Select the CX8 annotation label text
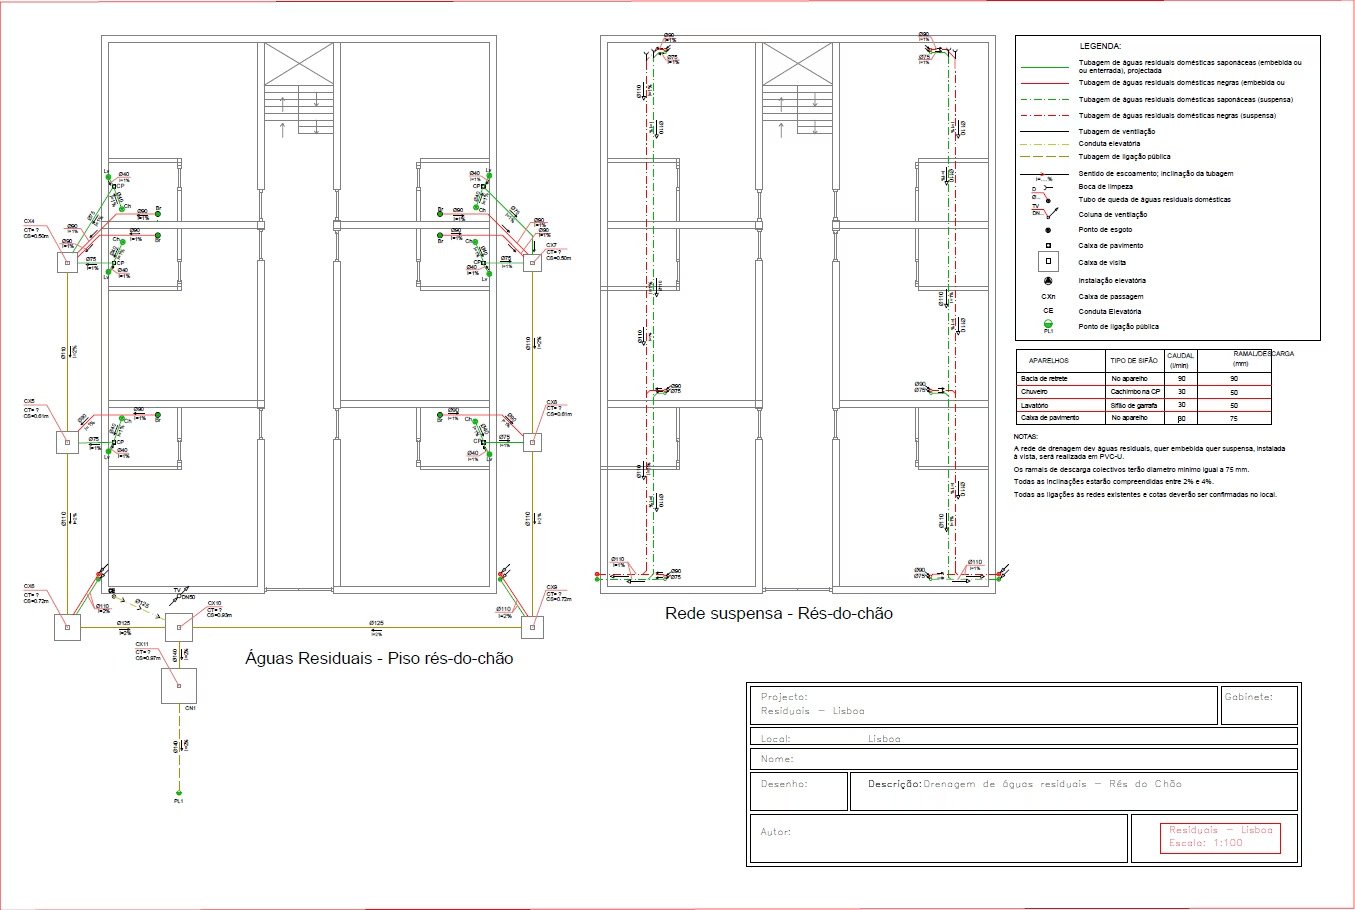Screen dimensions: 1355x910 click(x=559, y=408)
